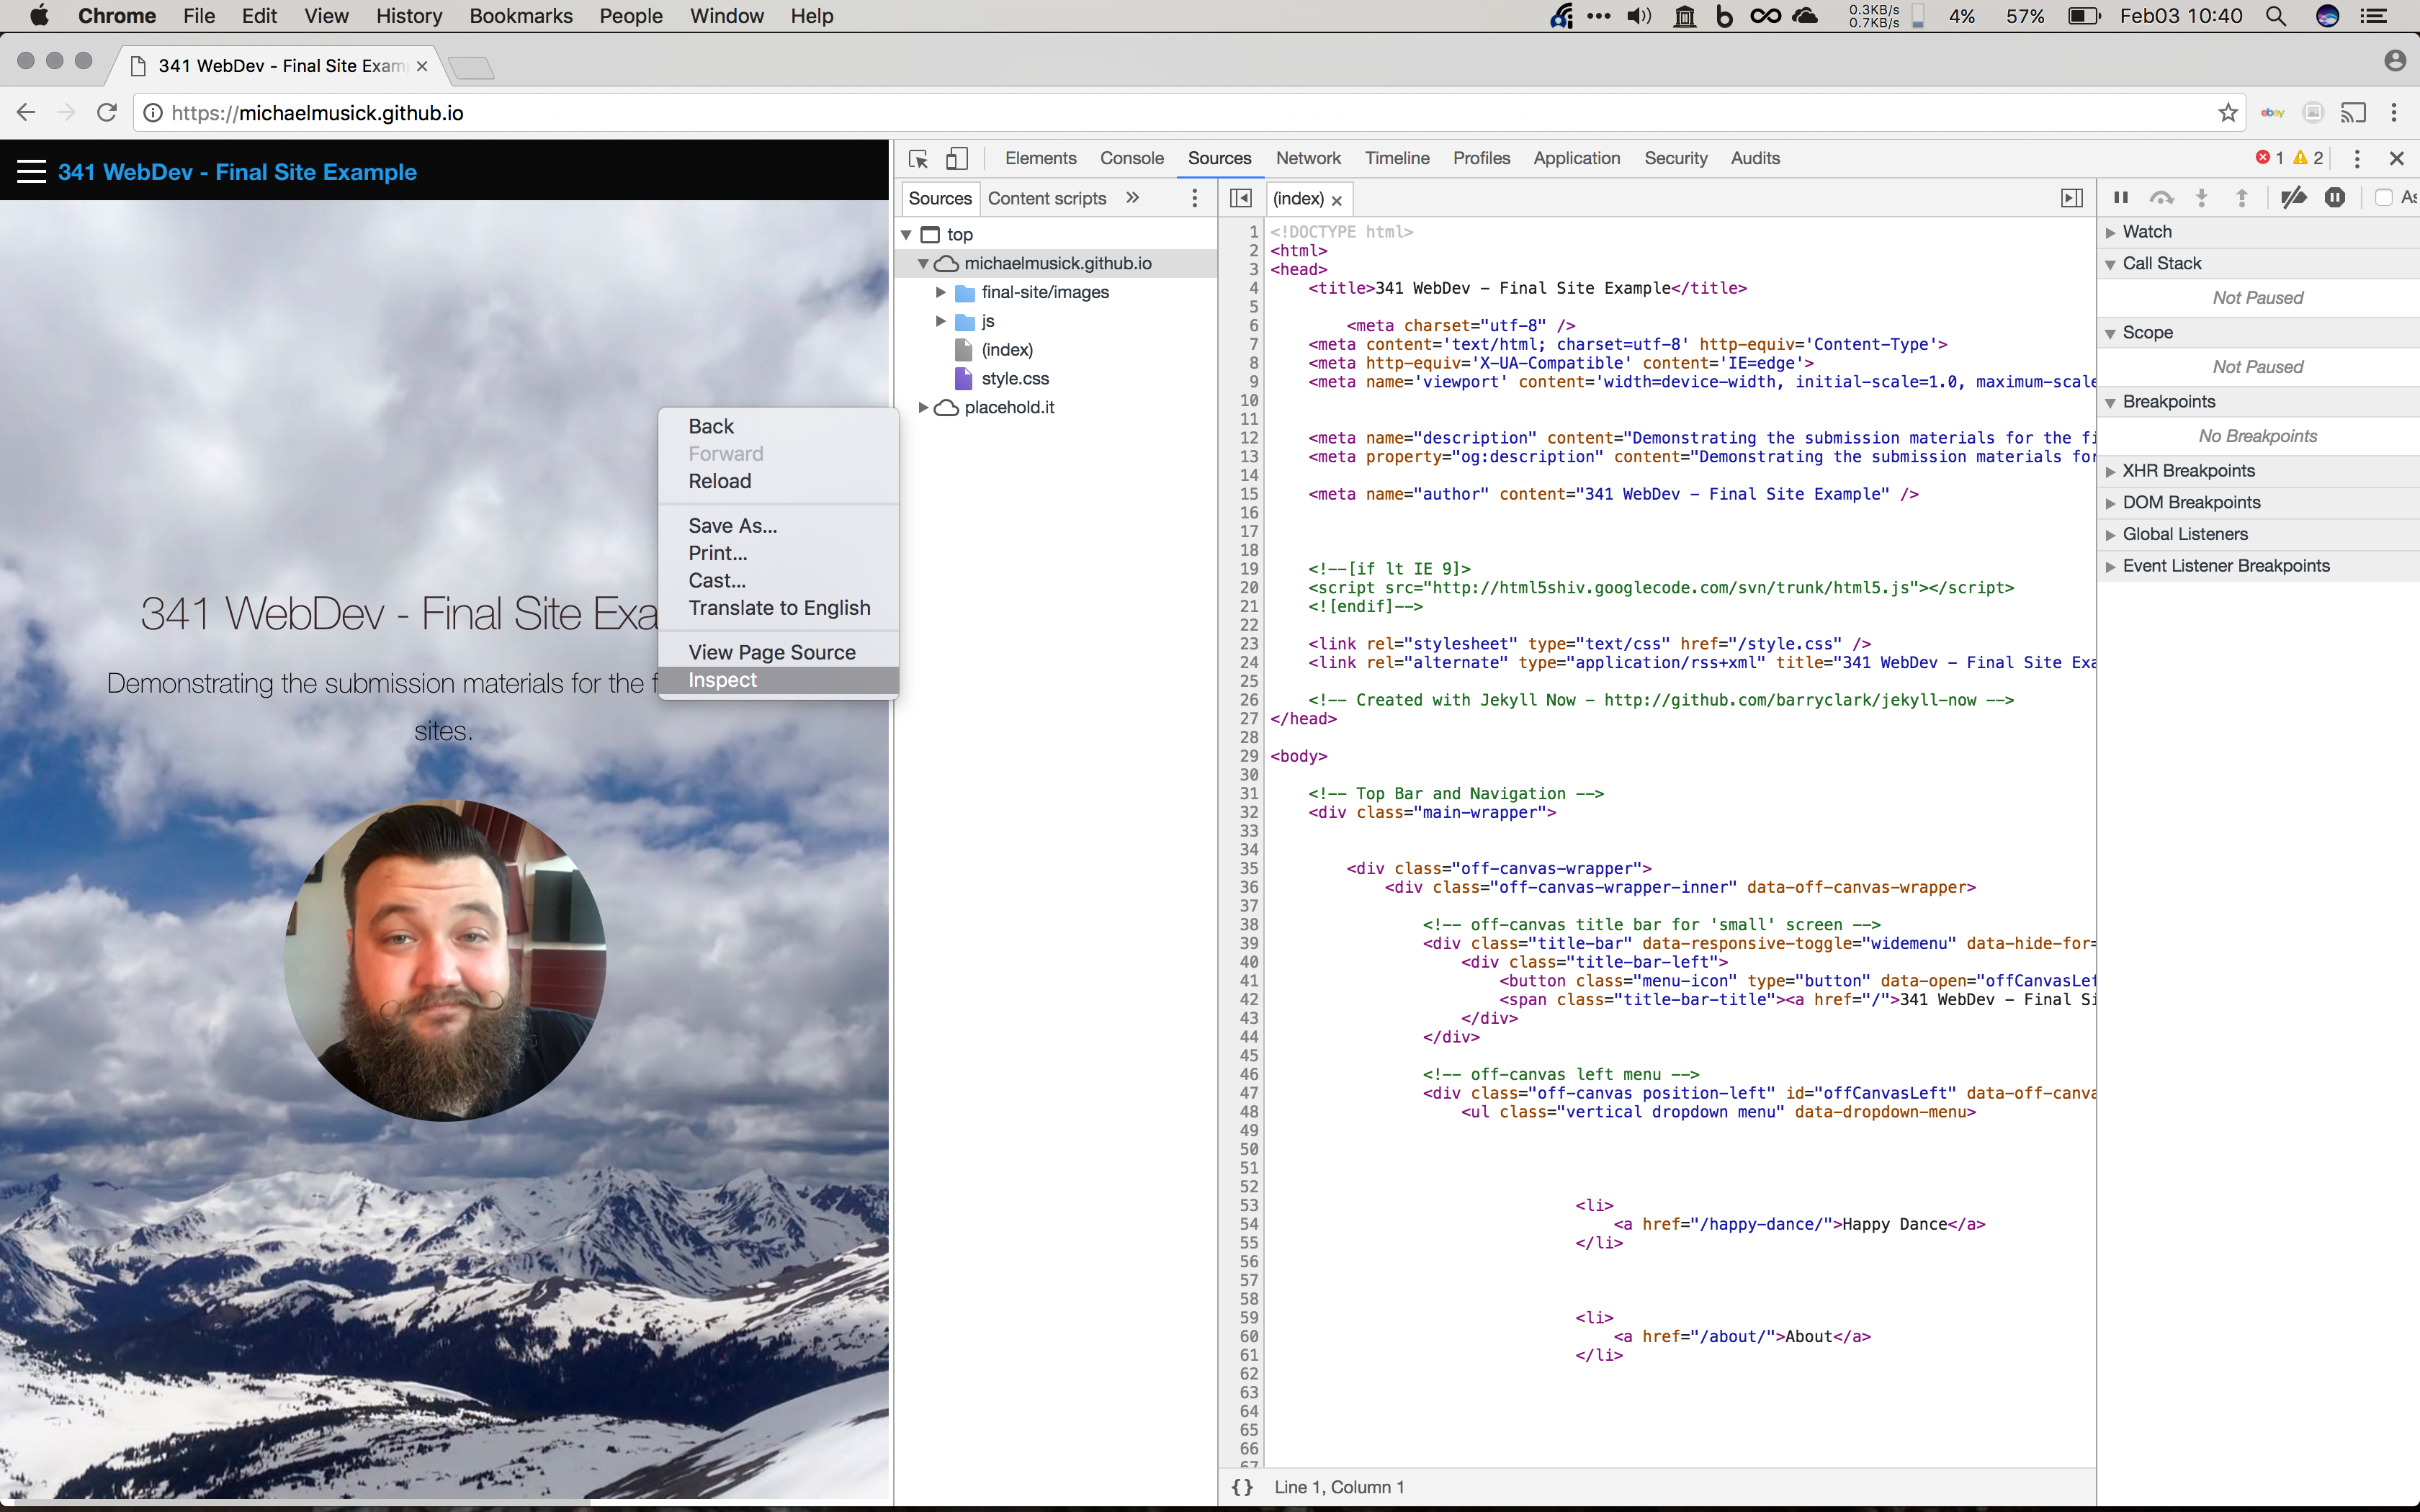Expand the final-site/images folder
The image size is (2420, 1512).
[x=940, y=292]
